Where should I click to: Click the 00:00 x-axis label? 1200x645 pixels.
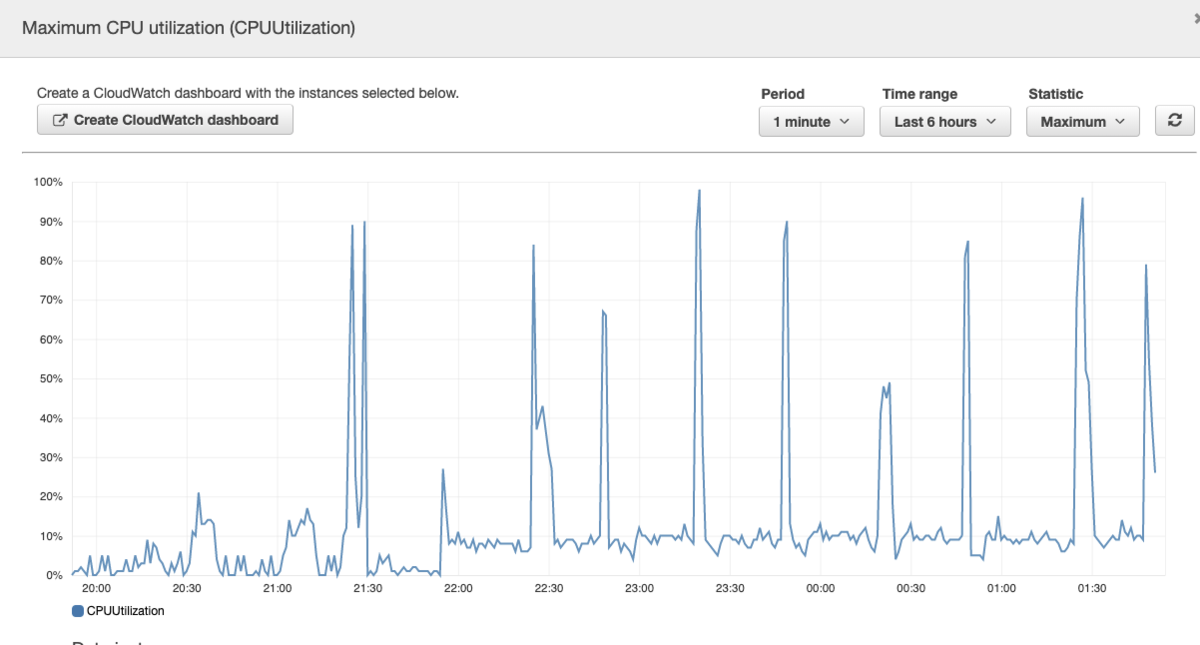[820, 588]
